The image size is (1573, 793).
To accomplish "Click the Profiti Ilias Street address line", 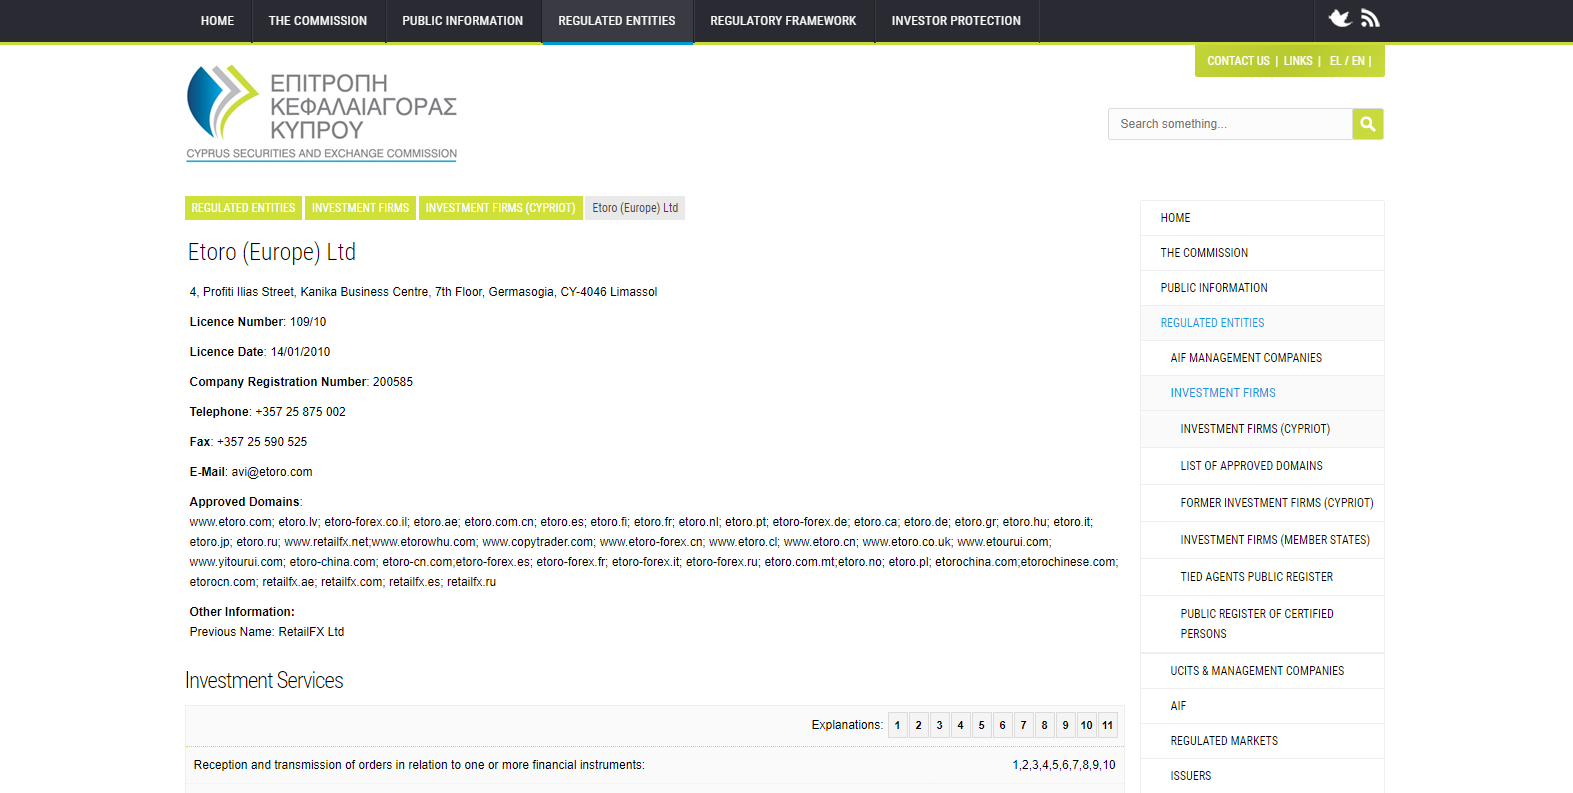I will click(424, 292).
